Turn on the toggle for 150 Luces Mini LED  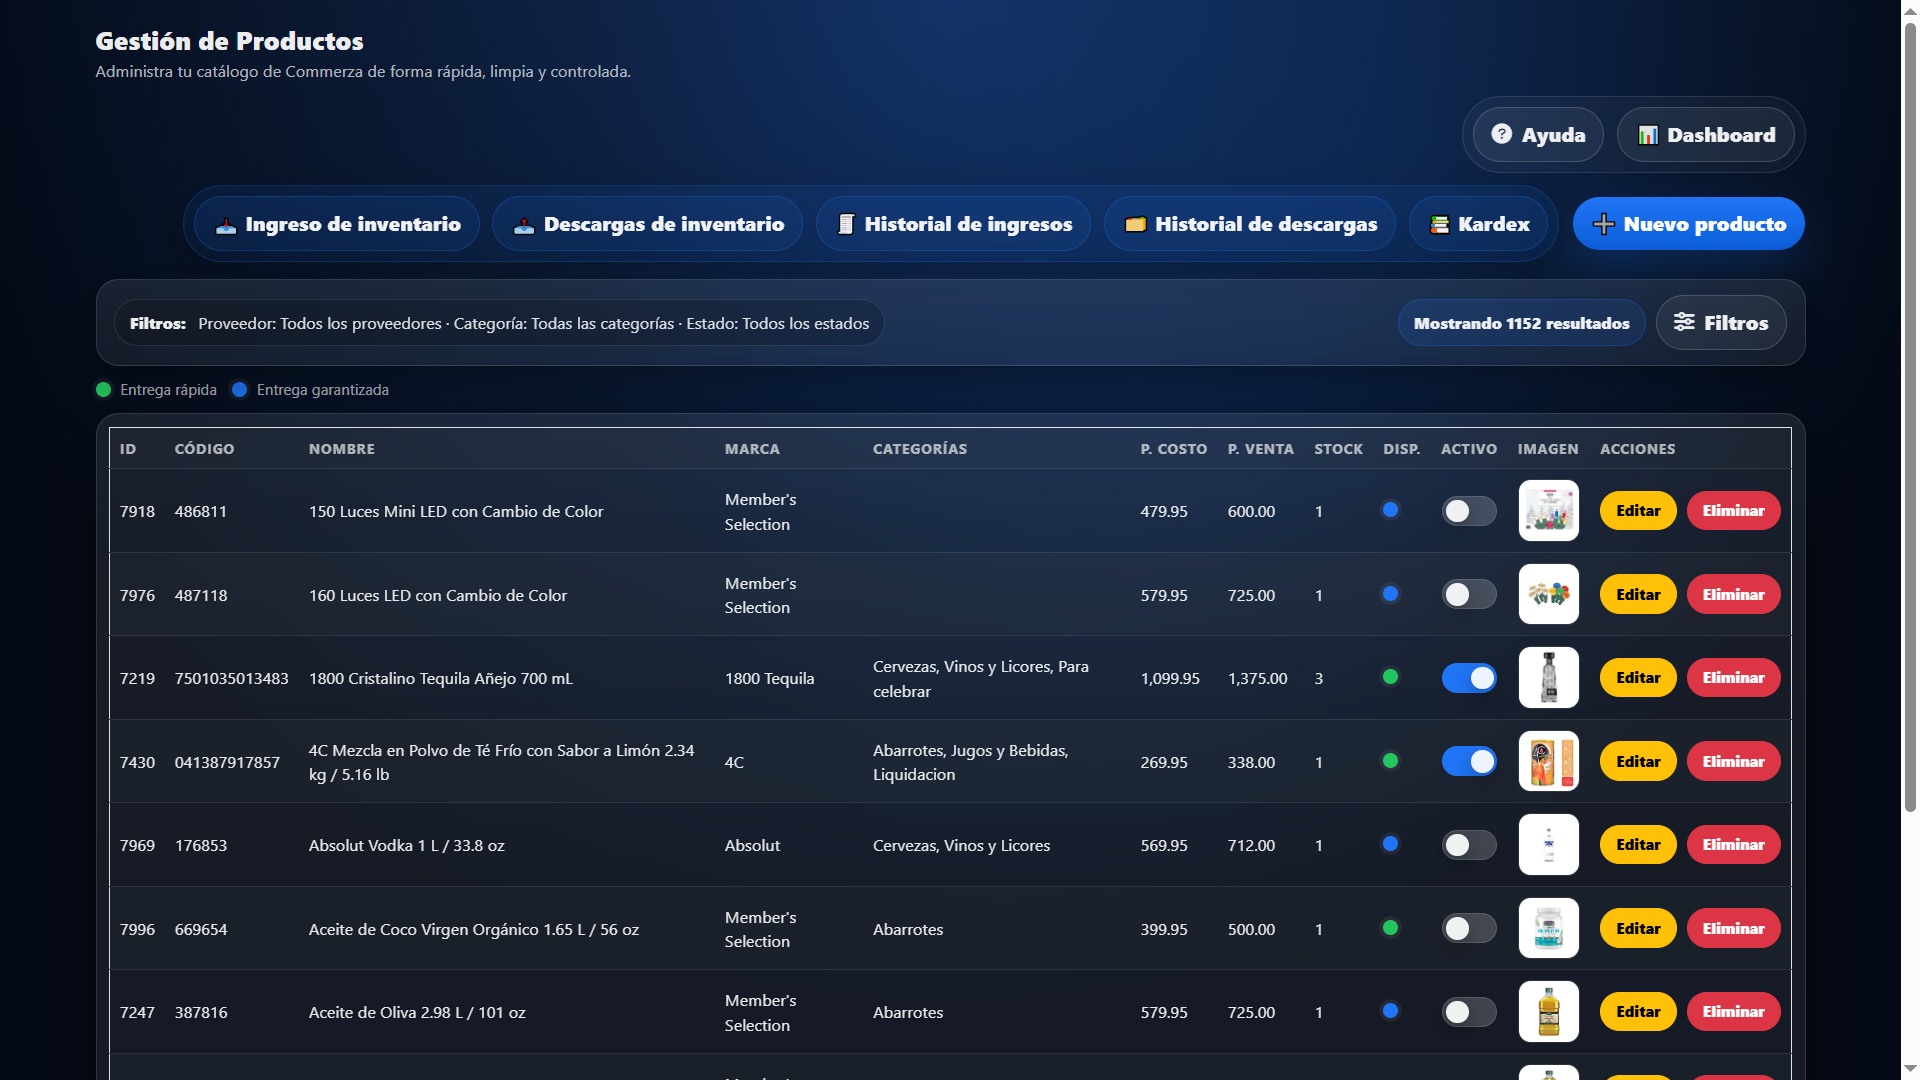(x=1469, y=511)
